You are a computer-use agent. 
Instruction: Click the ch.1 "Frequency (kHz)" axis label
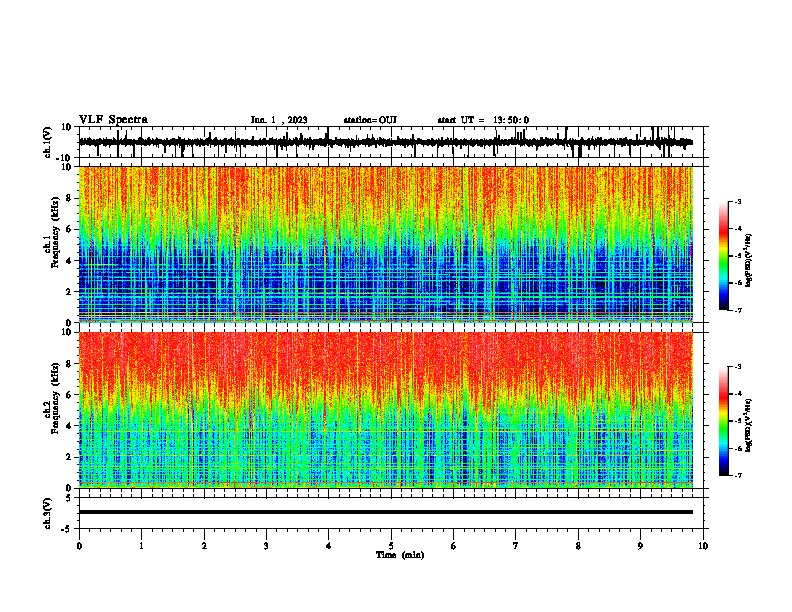(x=56, y=233)
